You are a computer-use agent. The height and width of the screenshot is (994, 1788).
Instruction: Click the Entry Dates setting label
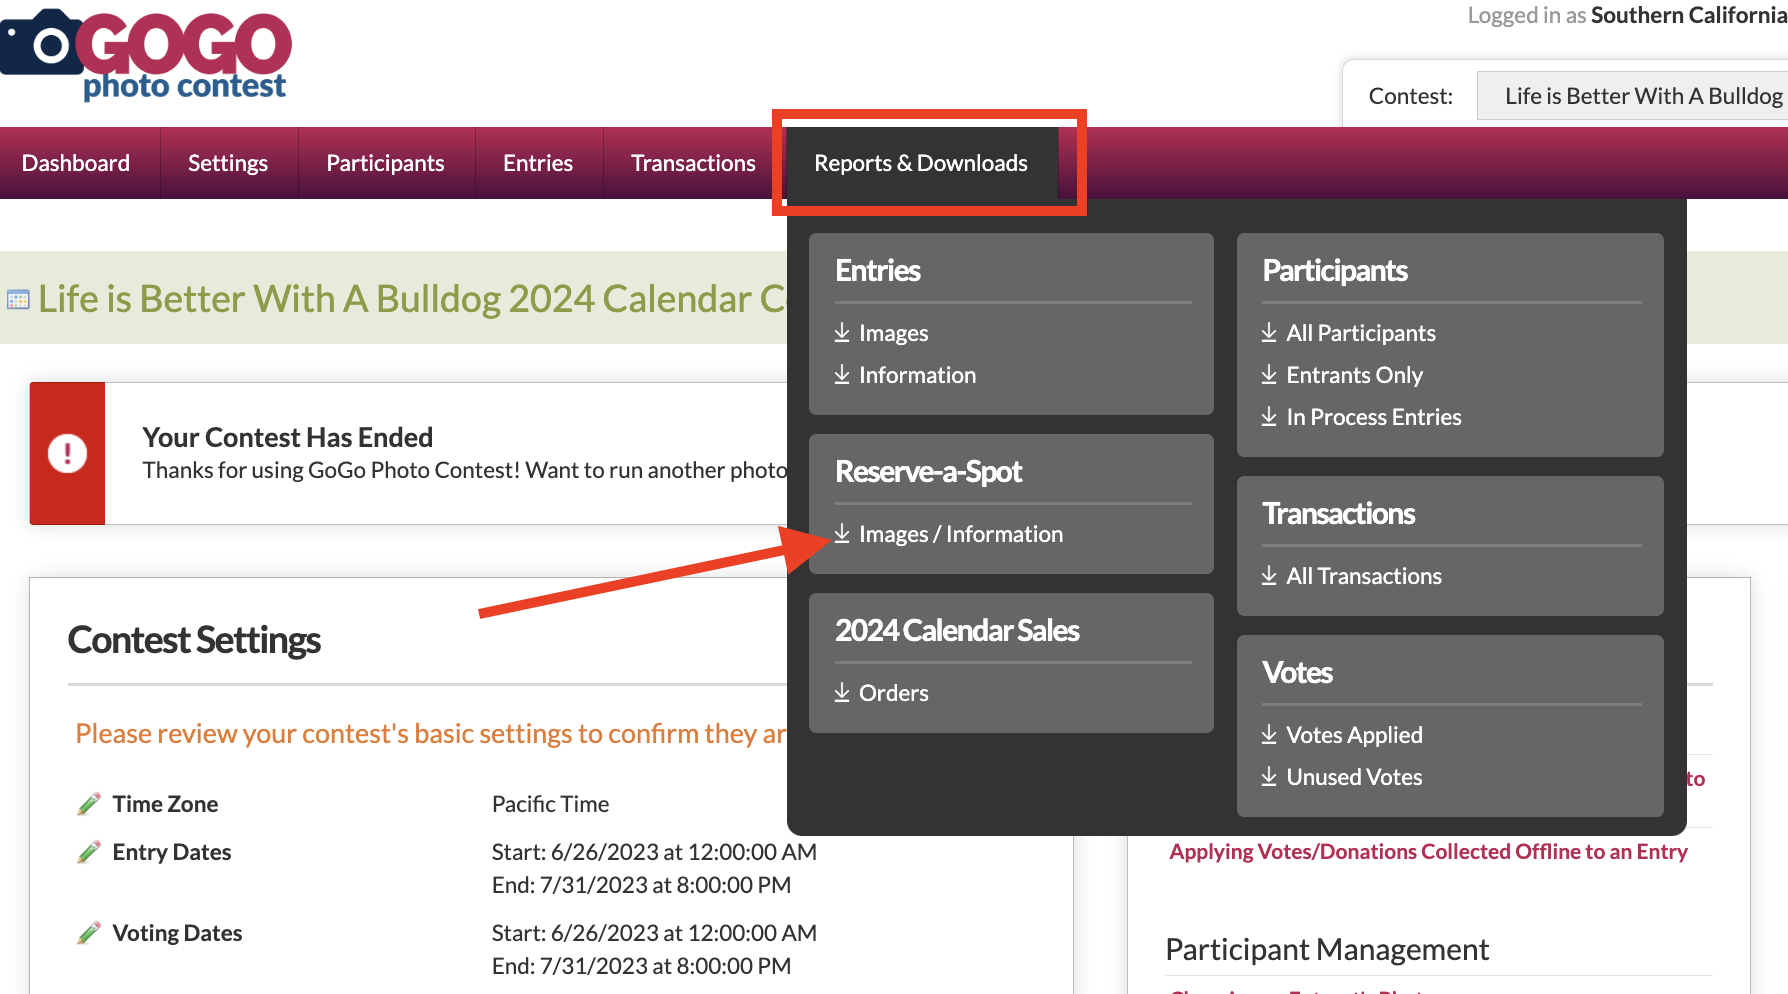click(172, 852)
